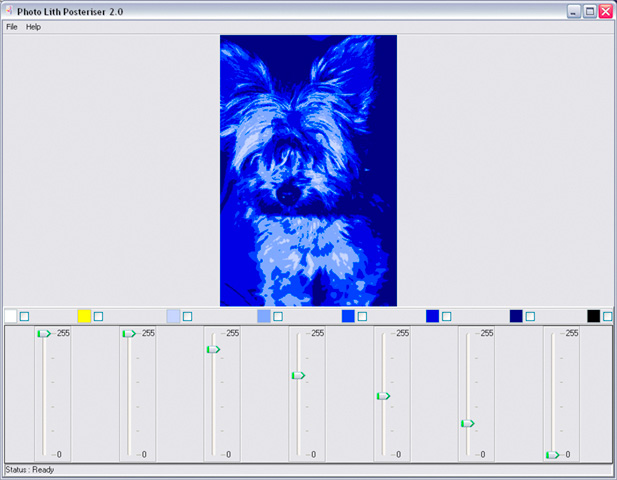The width and height of the screenshot is (617, 480).
Task: Open the File menu
Action: click(12, 27)
